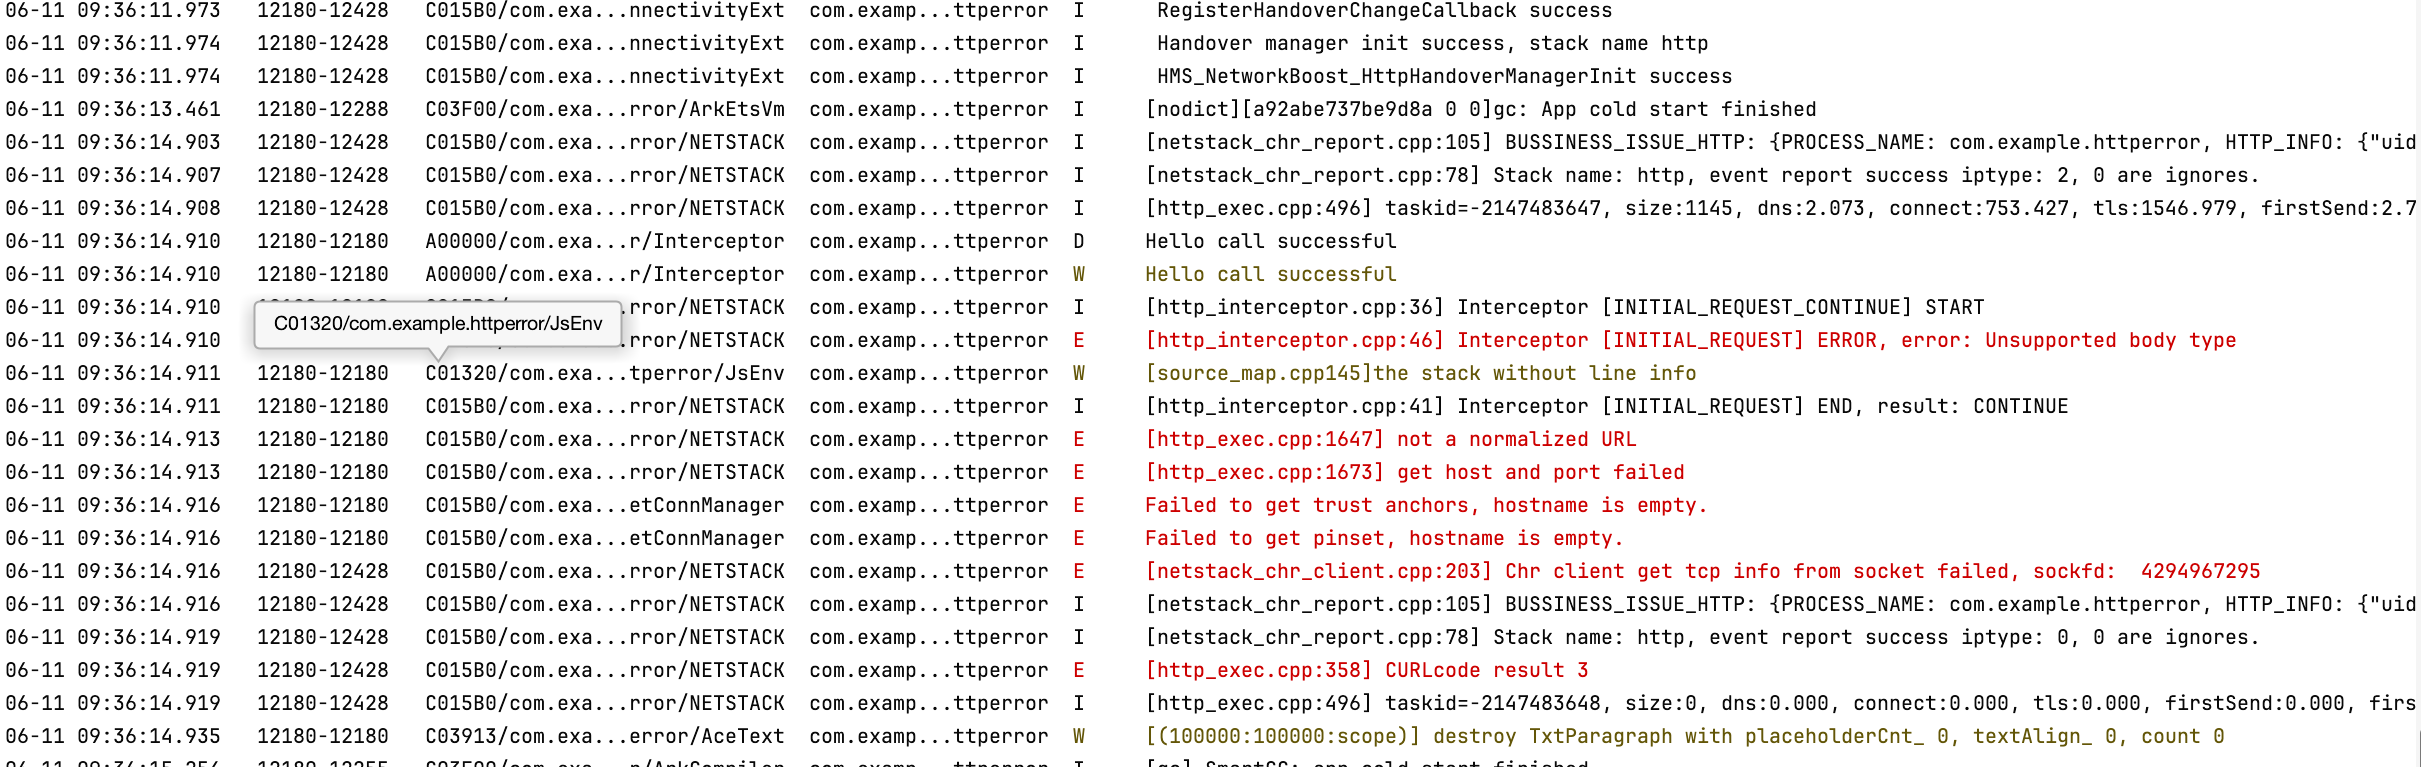Screen dimensions: 2421x767
Task: Click the 'INITIAL_REQUEST END, result: CONTINUE' line
Action: (x=1606, y=406)
